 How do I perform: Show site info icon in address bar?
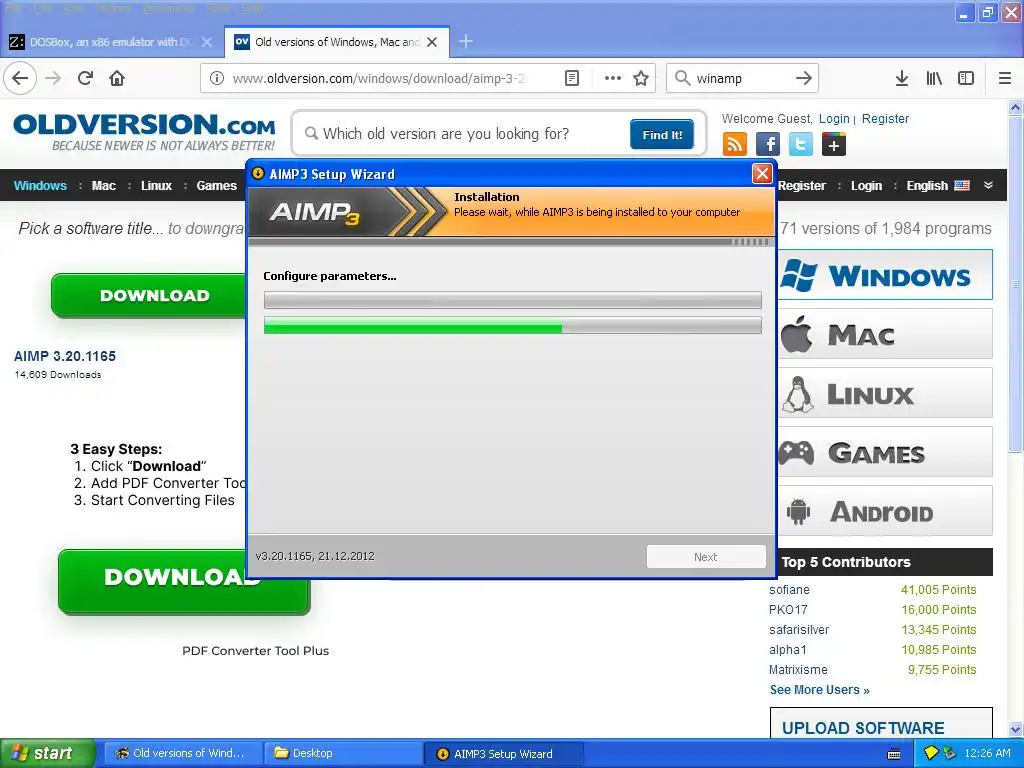coord(217,78)
